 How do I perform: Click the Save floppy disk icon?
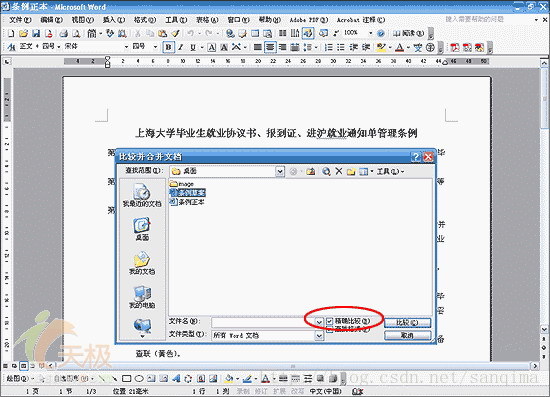pyautogui.click(x=36, y=33)
